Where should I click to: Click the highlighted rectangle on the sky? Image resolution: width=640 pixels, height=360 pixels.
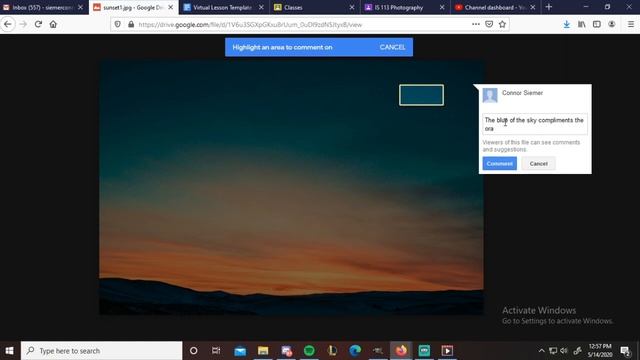point(421,95)
